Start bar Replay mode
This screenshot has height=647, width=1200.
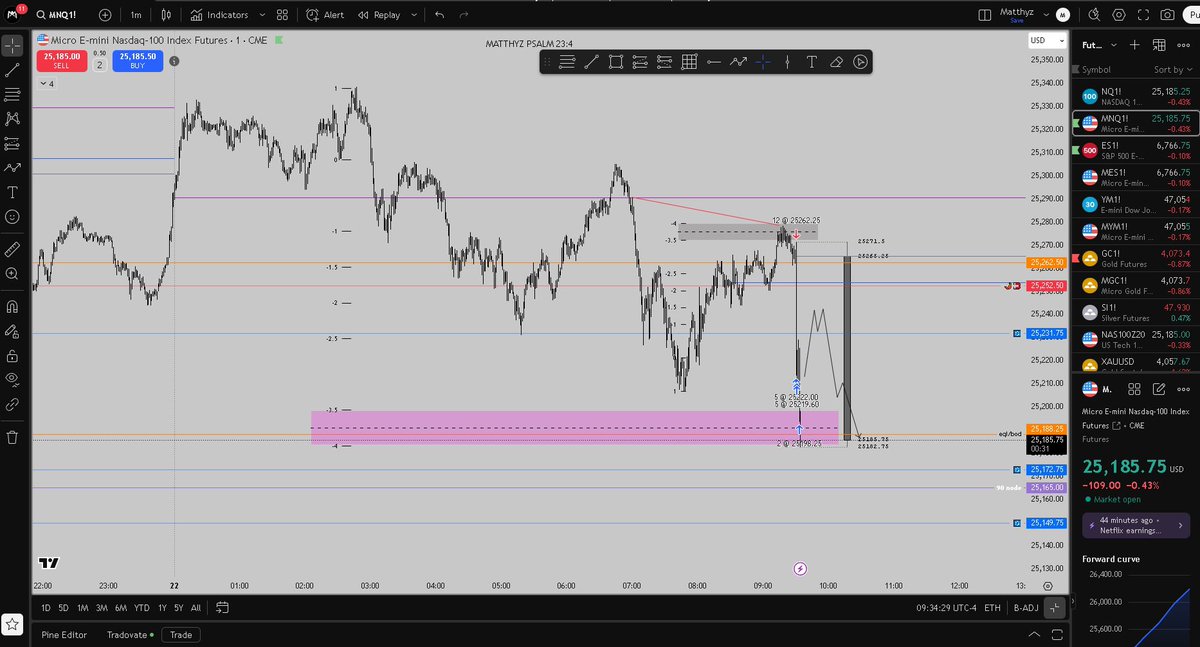(381, 15)
